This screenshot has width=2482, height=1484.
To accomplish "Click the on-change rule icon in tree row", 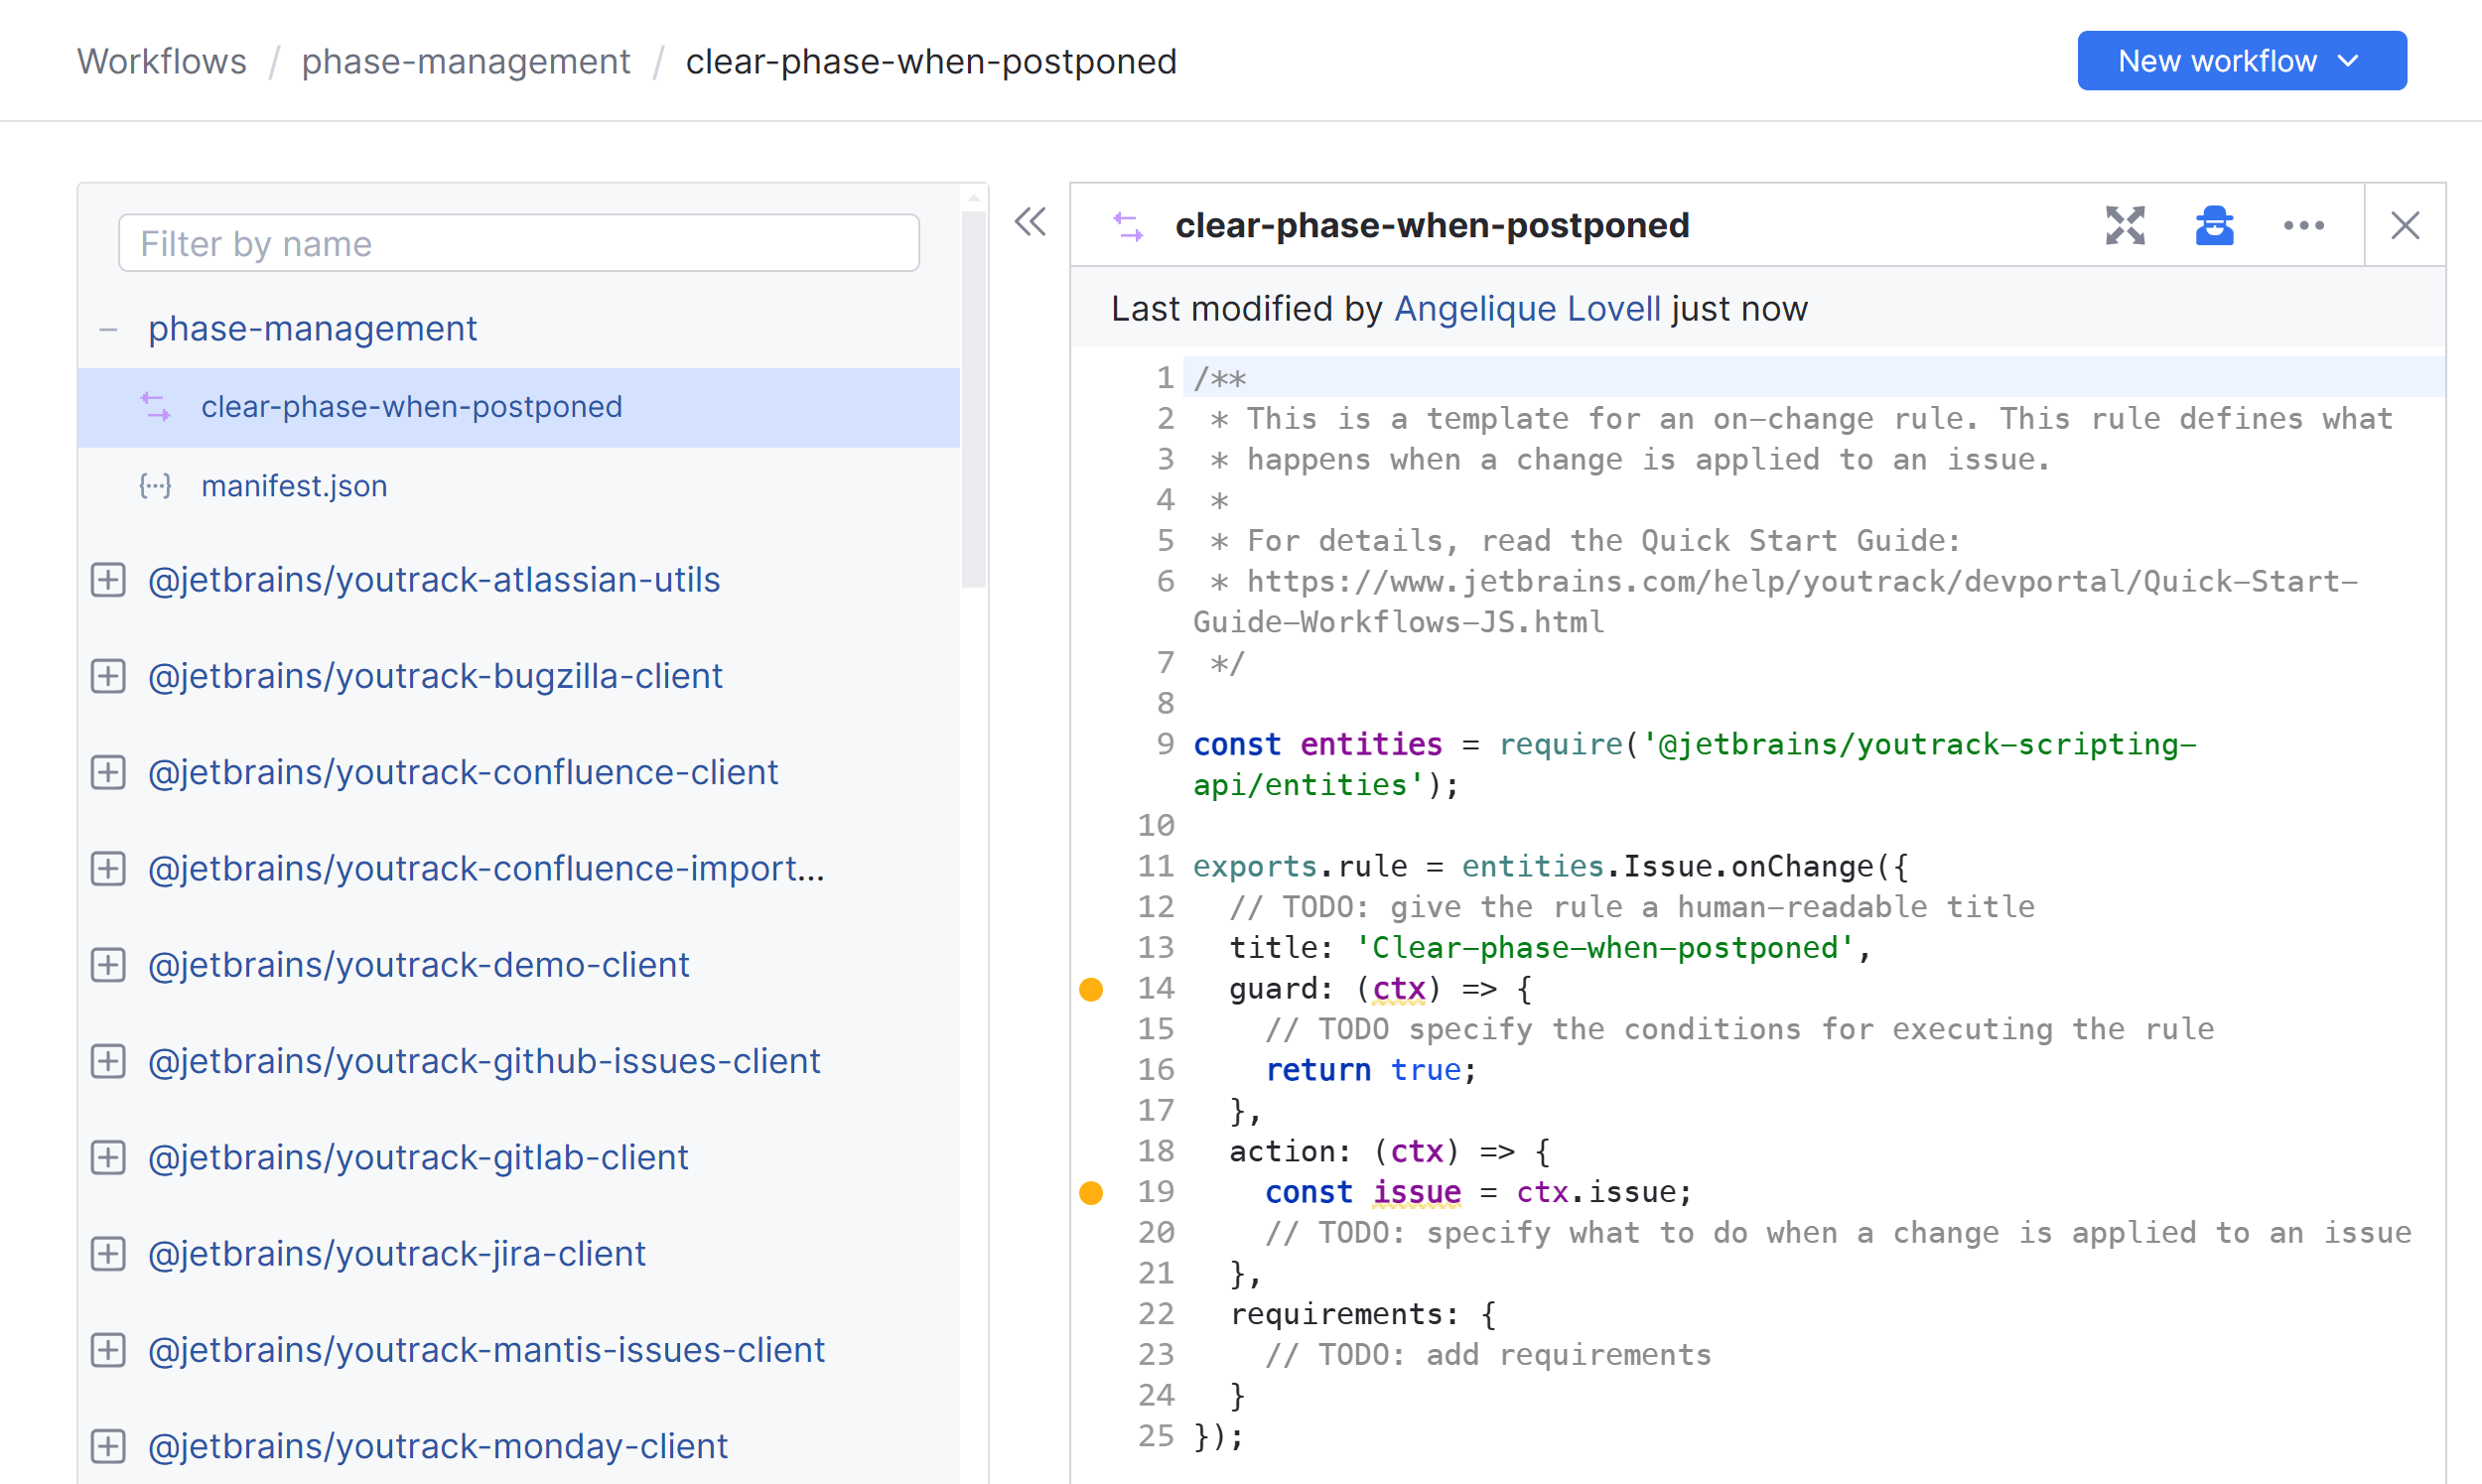I will [155, 407].
